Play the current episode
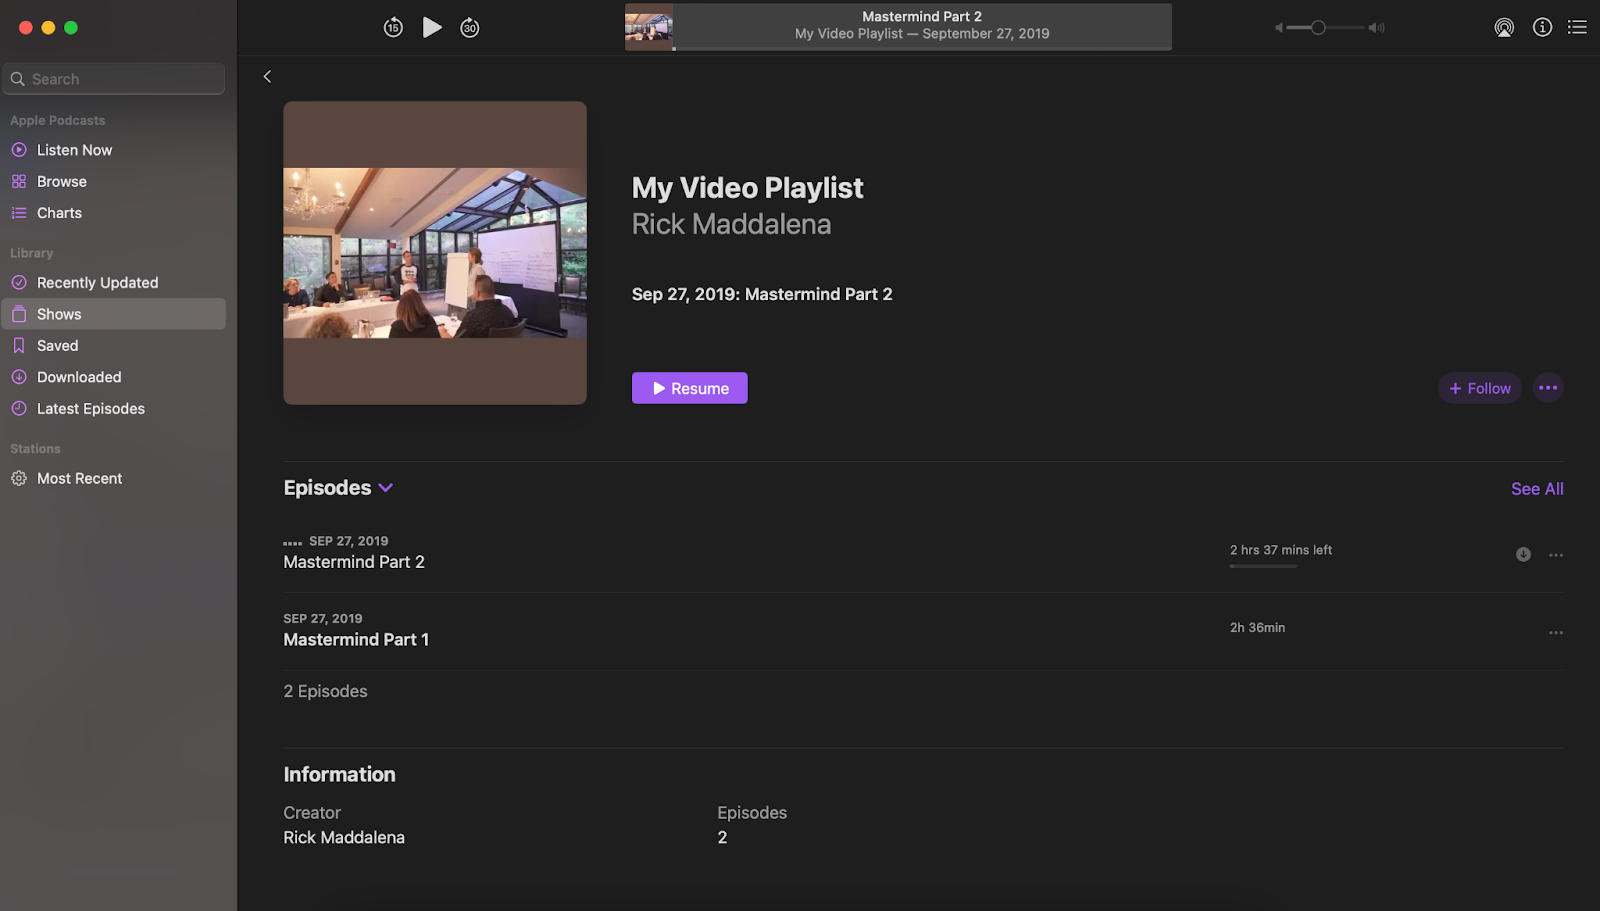 pyautogui.click(x=432, y=28)
